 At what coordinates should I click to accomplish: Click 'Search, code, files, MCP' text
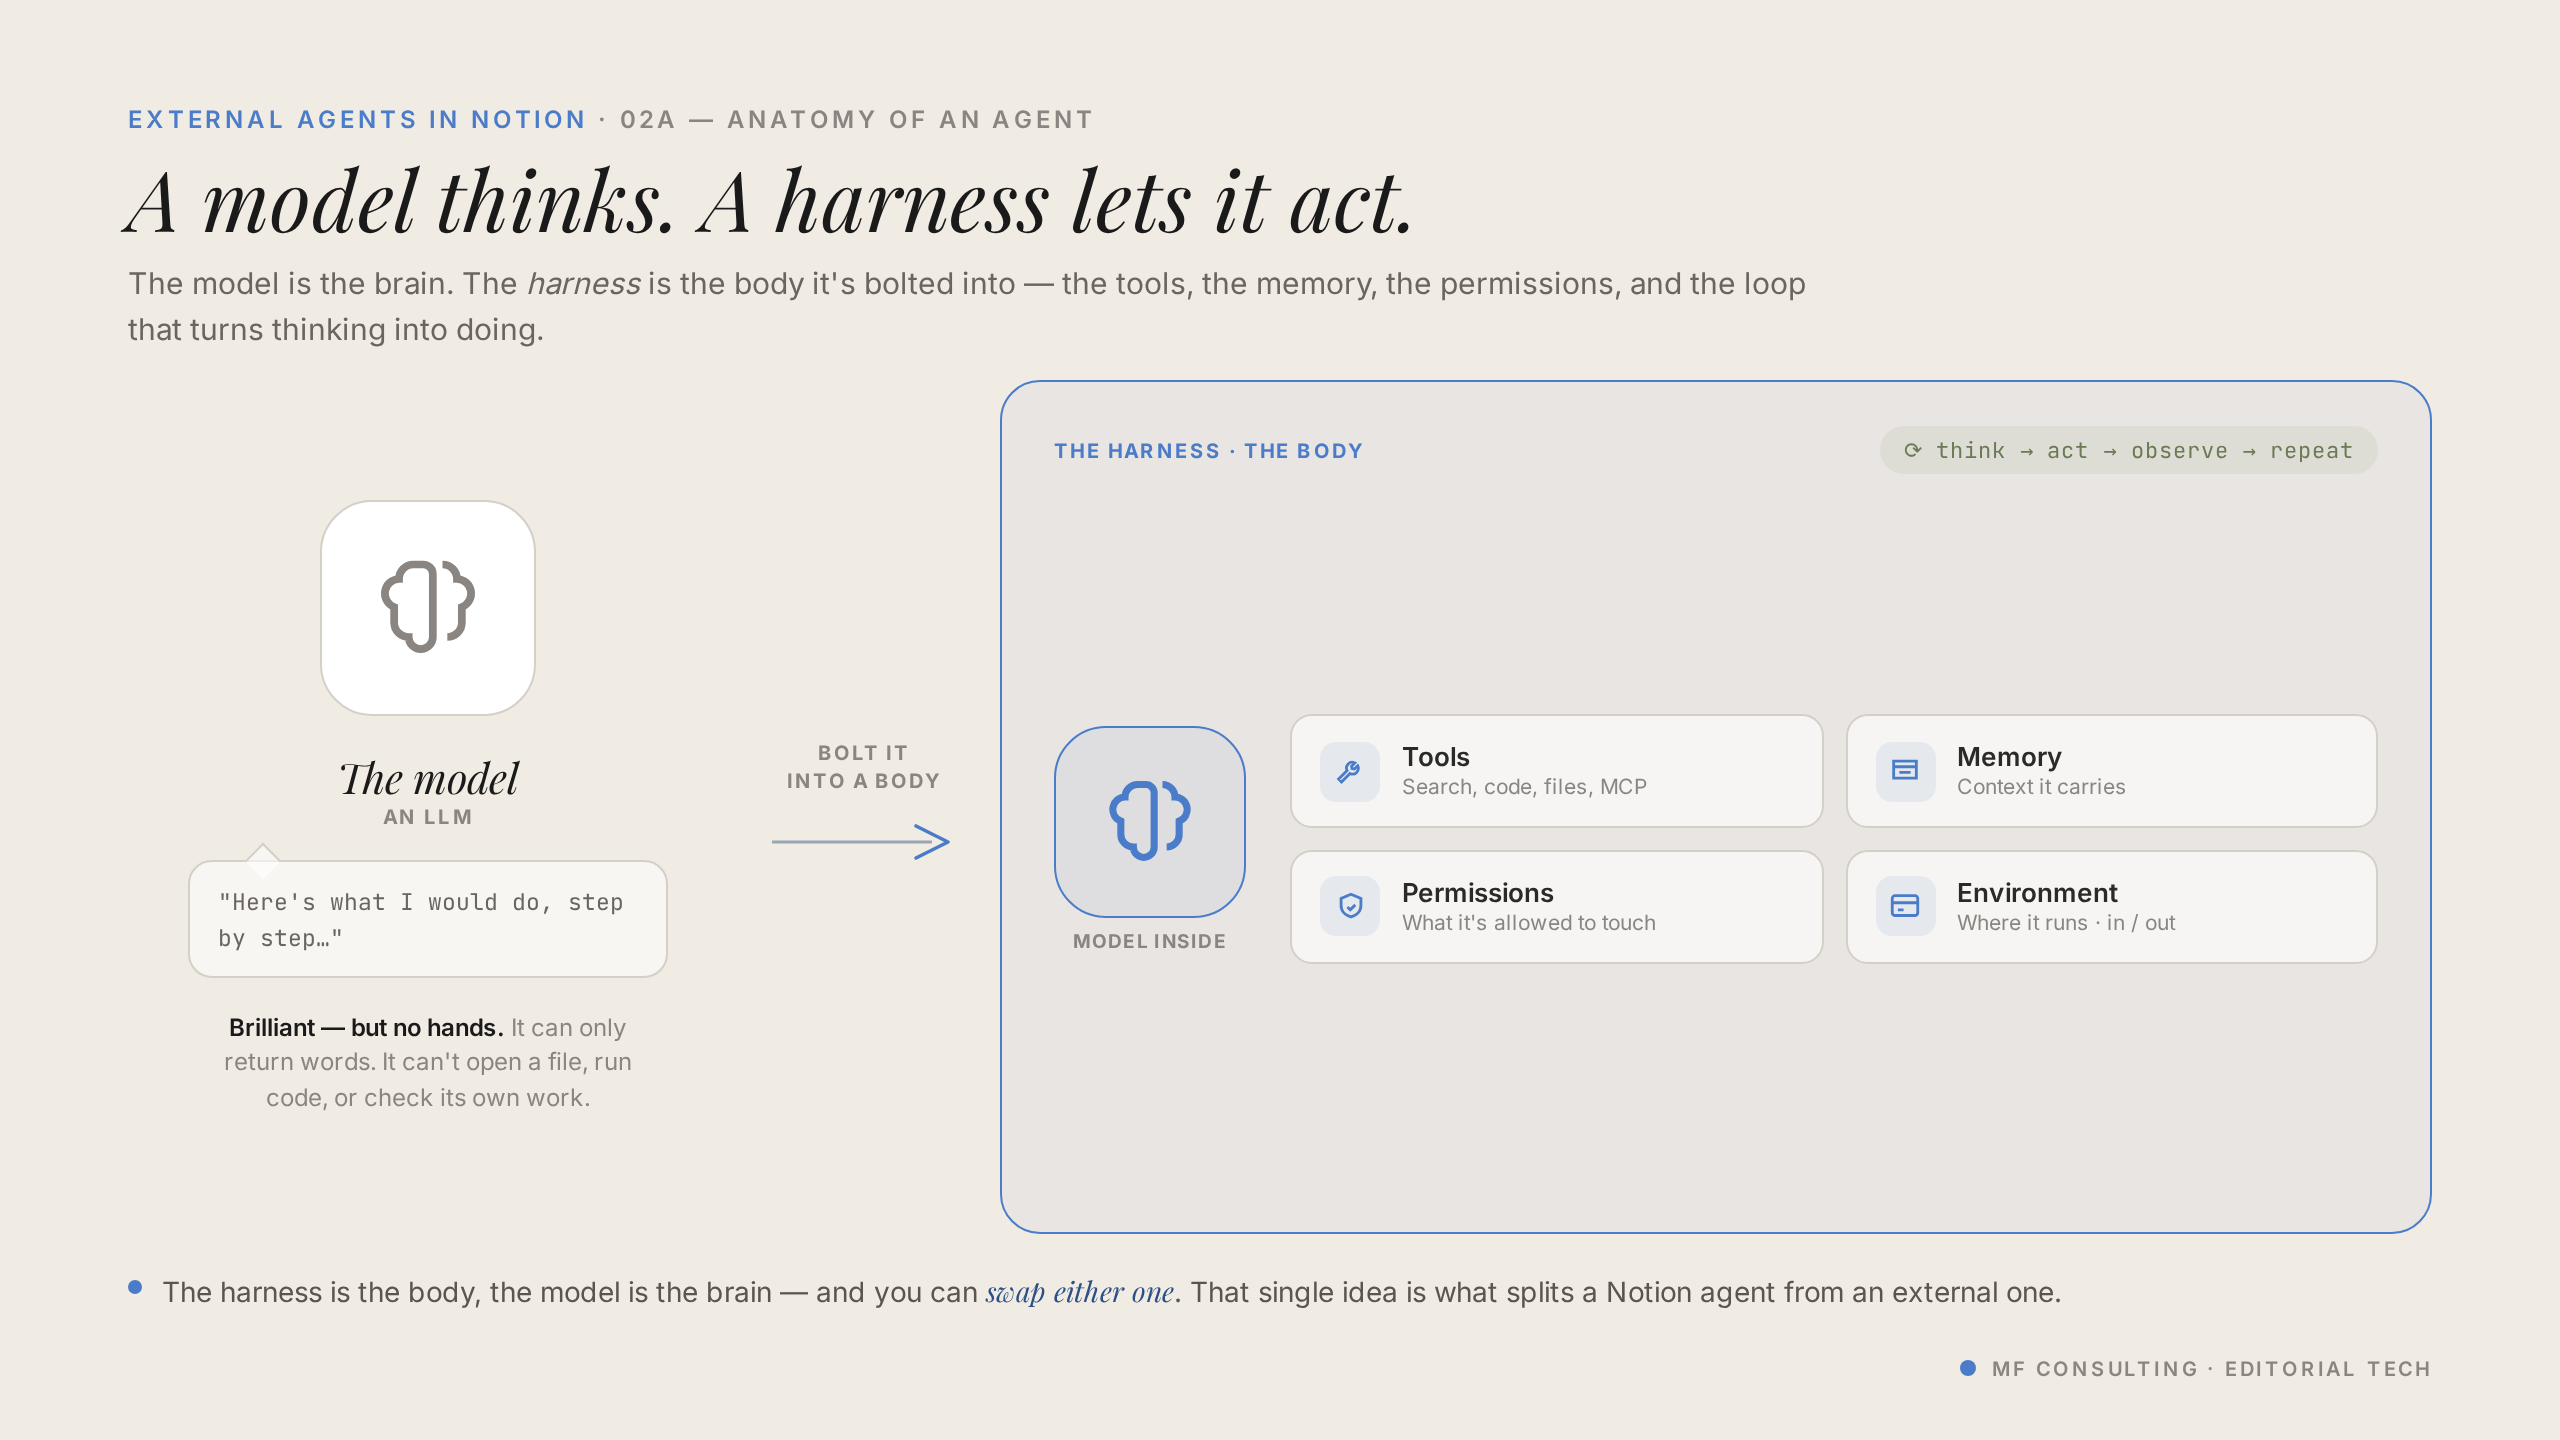coord(1524,787)
